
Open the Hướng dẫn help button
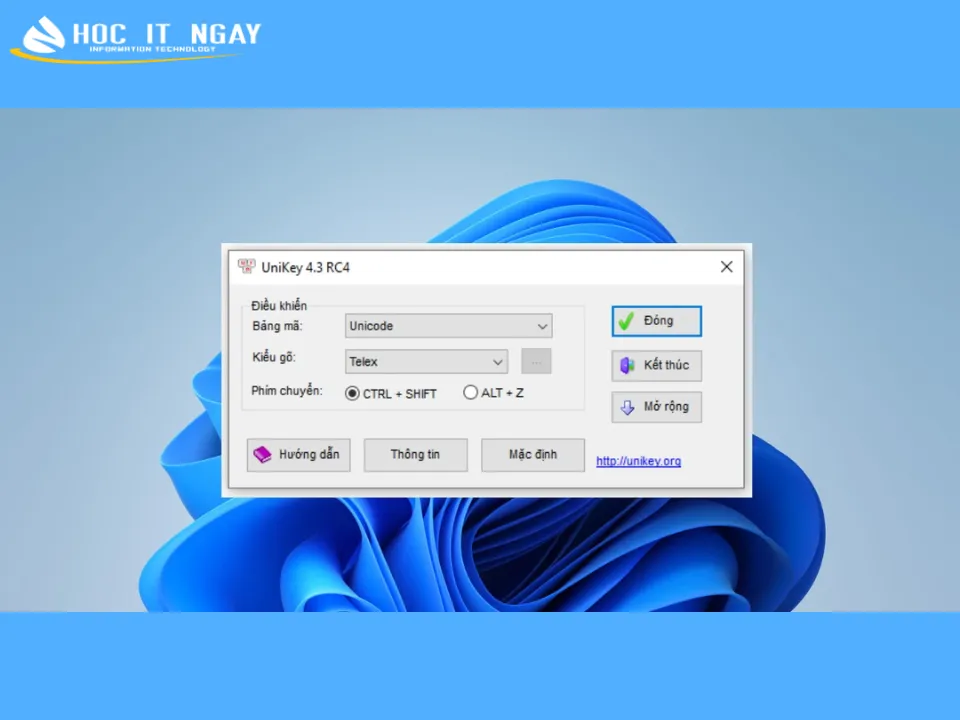click(299, 455)
